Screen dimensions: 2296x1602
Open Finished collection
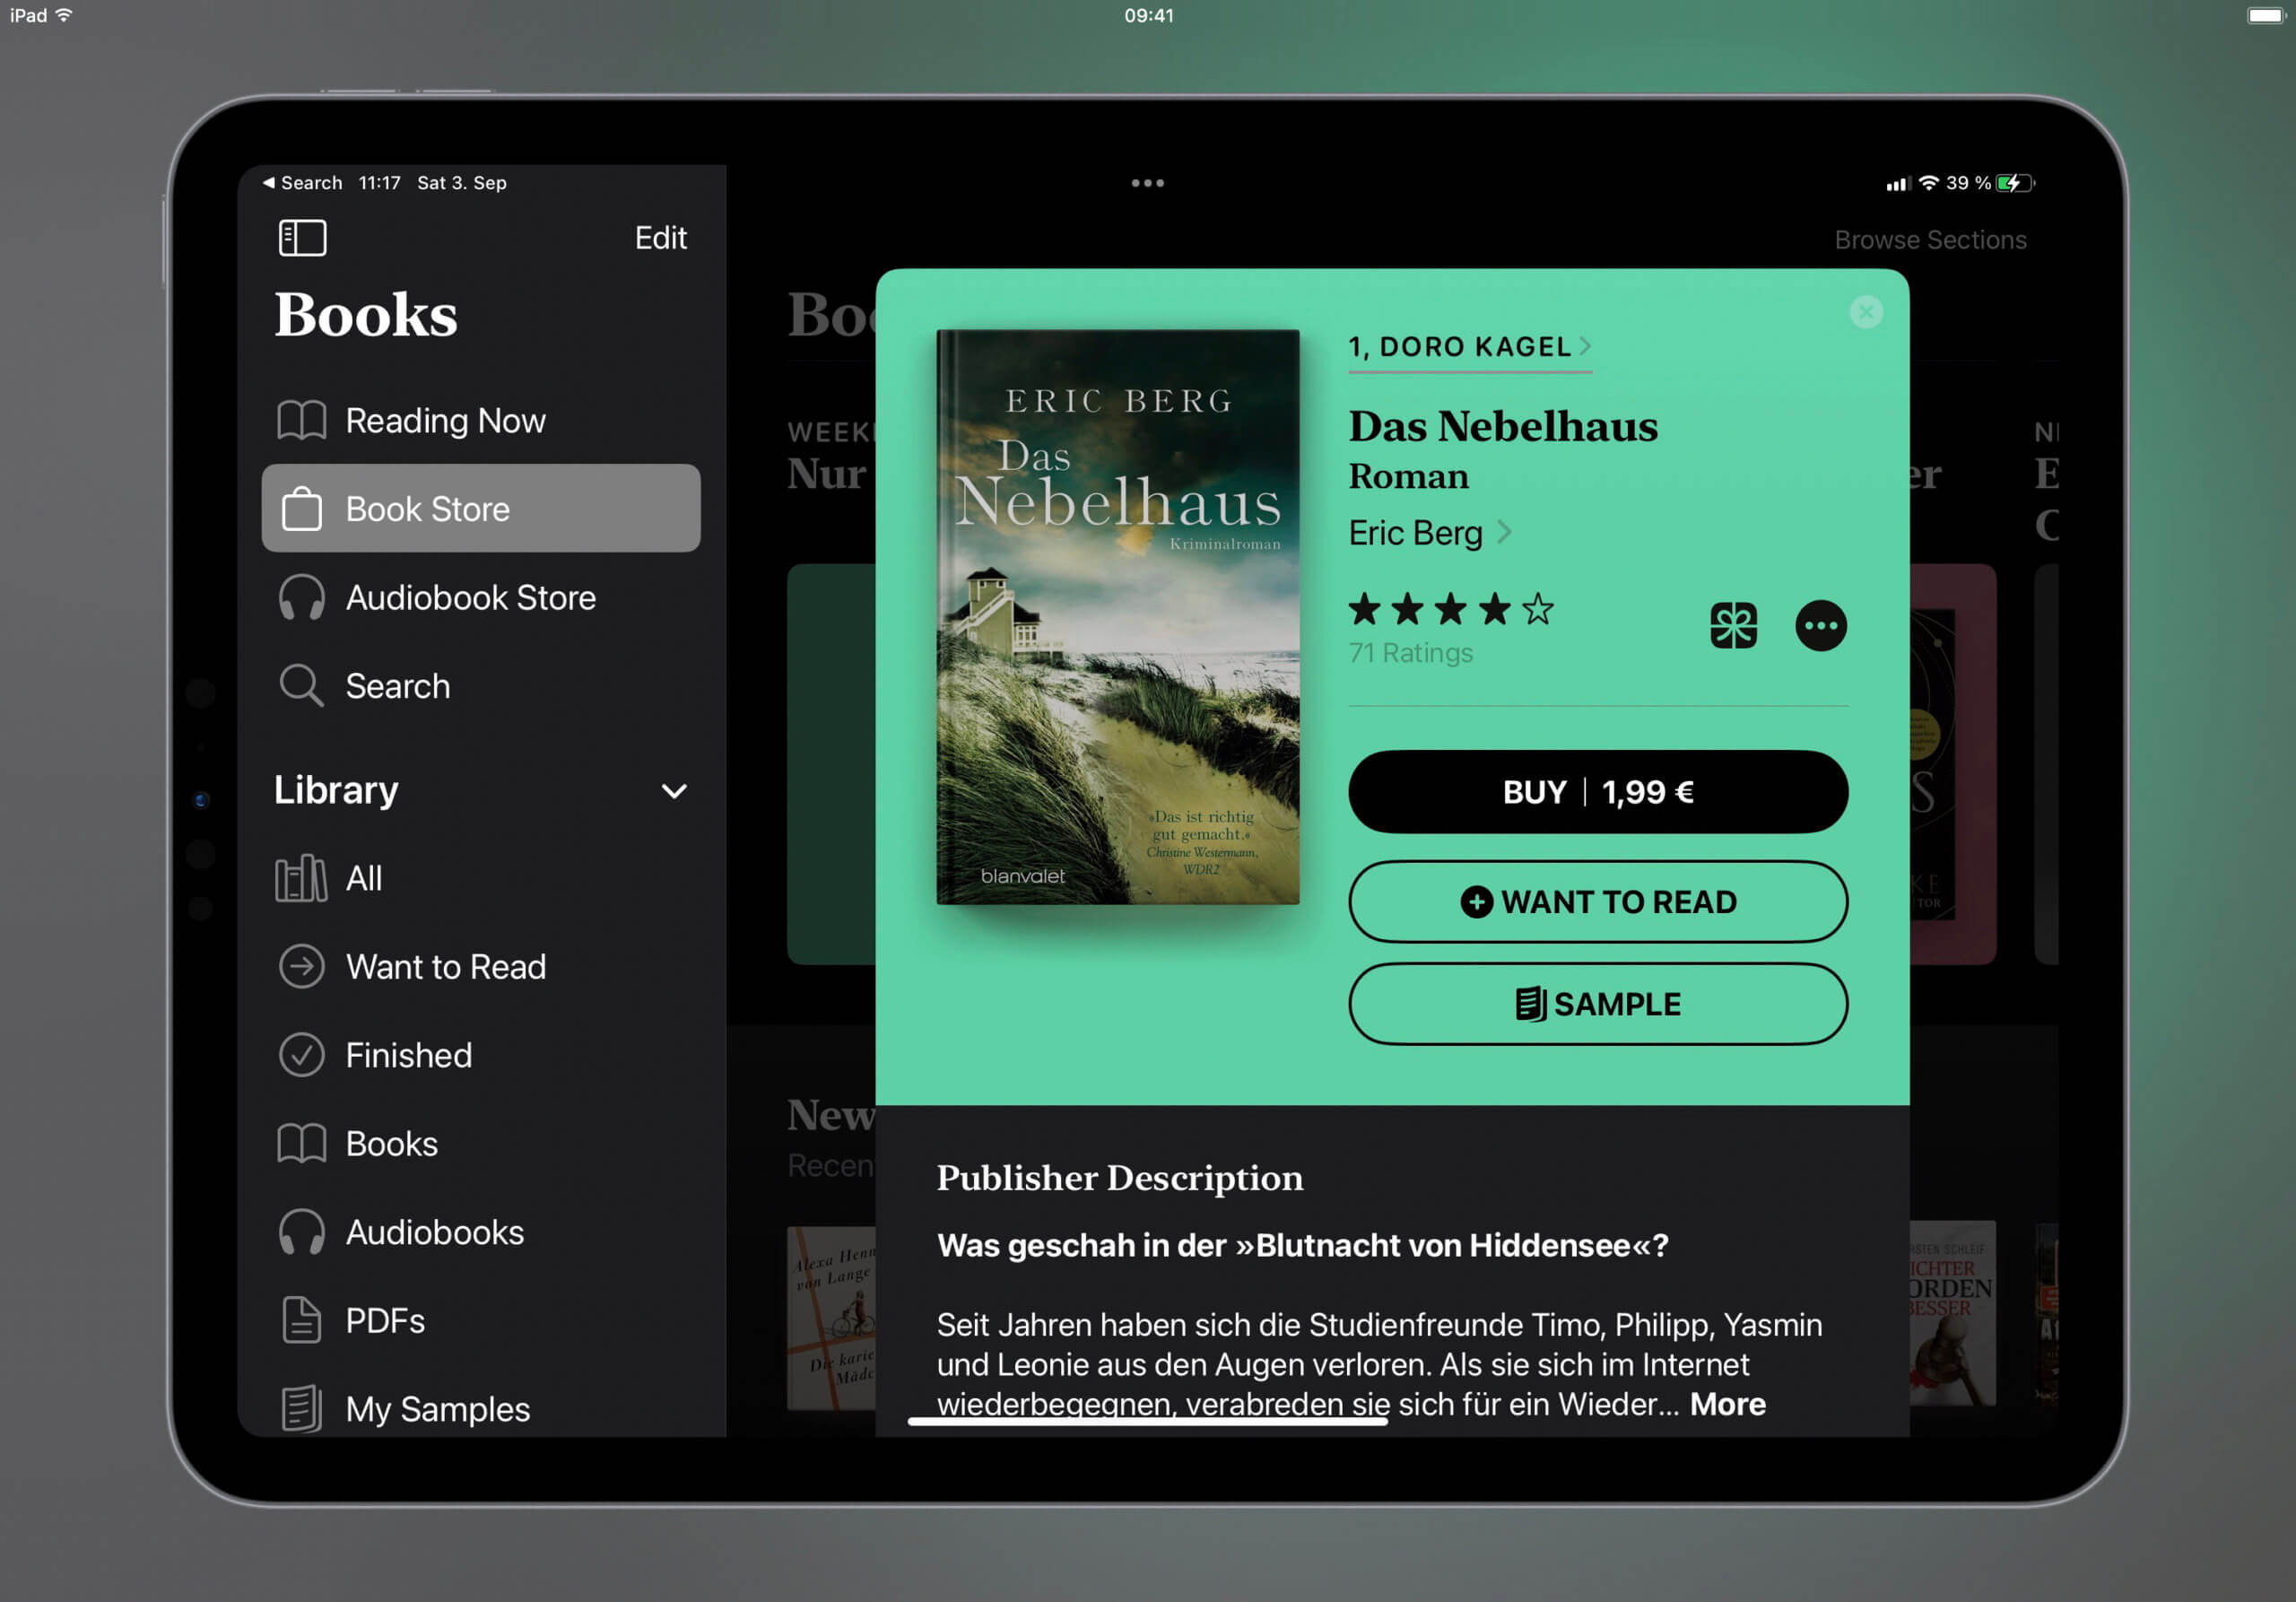(480, 1055)
